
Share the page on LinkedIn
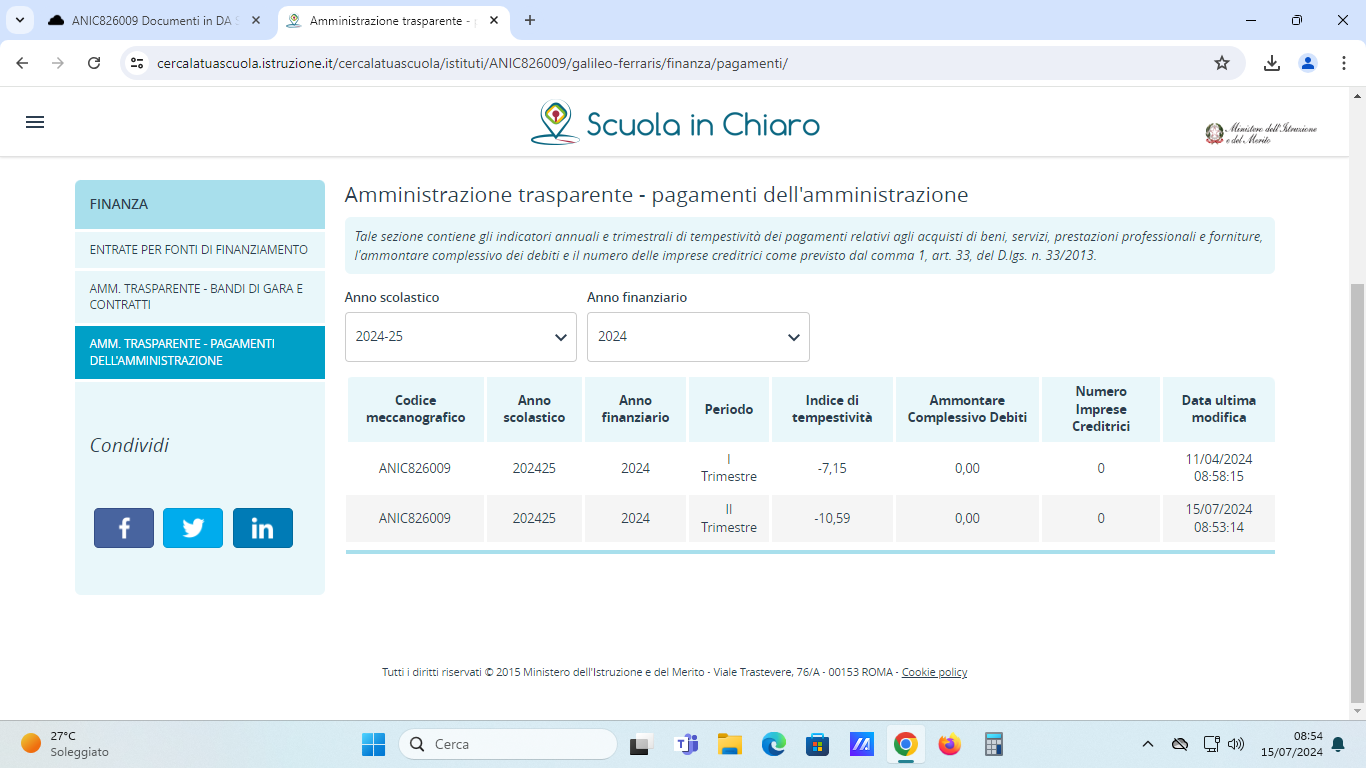pos(262,528)
